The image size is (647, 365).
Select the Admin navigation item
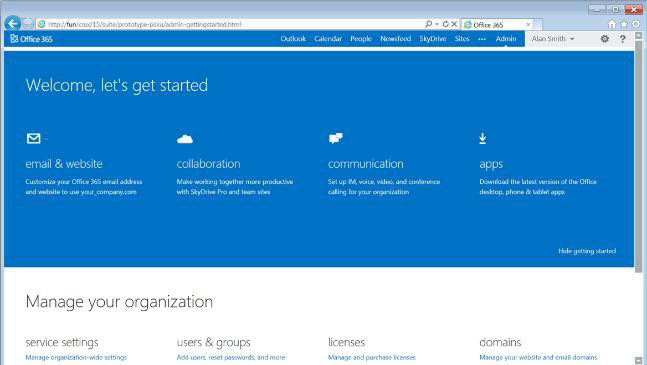(x=506, y=39)
